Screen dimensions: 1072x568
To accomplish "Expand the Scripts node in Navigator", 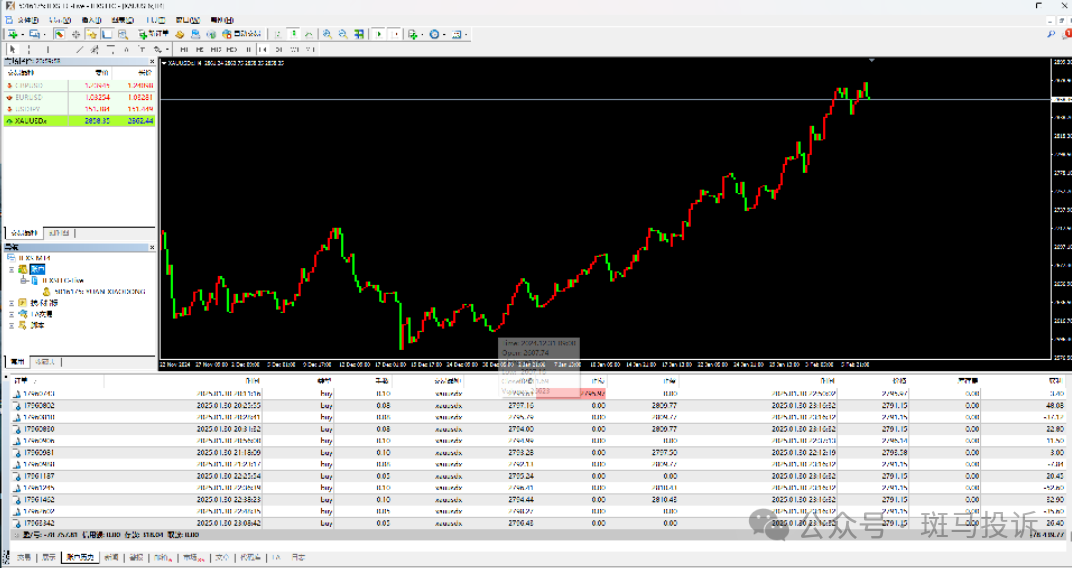I will [11, 326].
